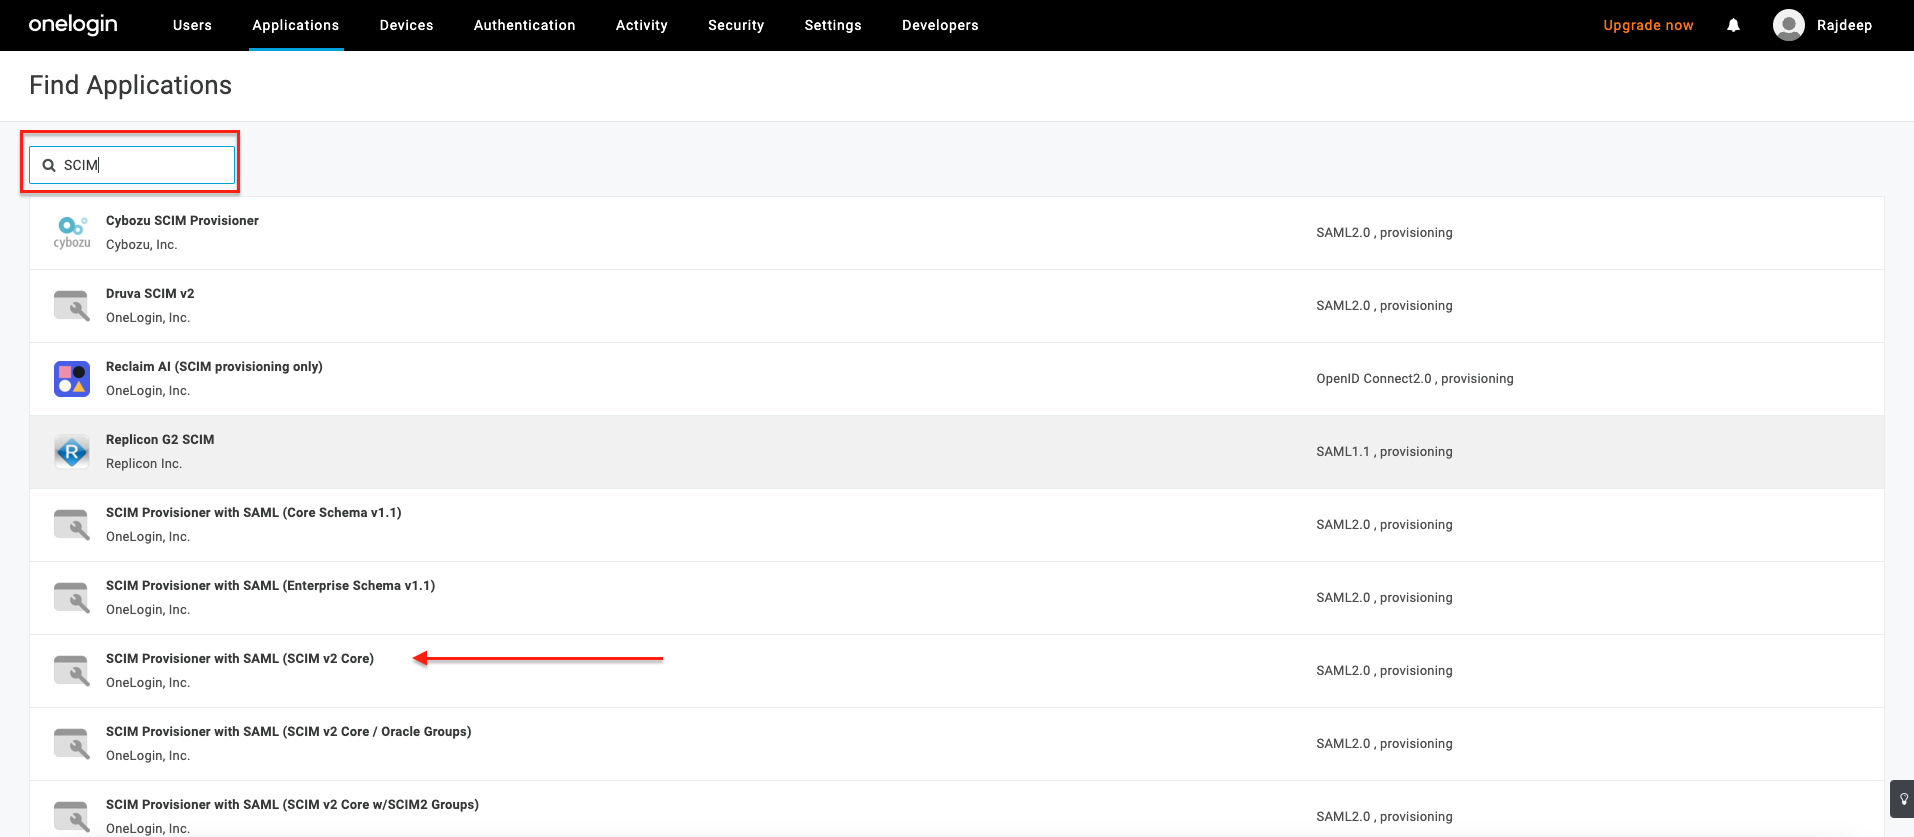Open the Developers menu
The height and width of the screenshot is (837, 1914).
click(x=939, y=25)
